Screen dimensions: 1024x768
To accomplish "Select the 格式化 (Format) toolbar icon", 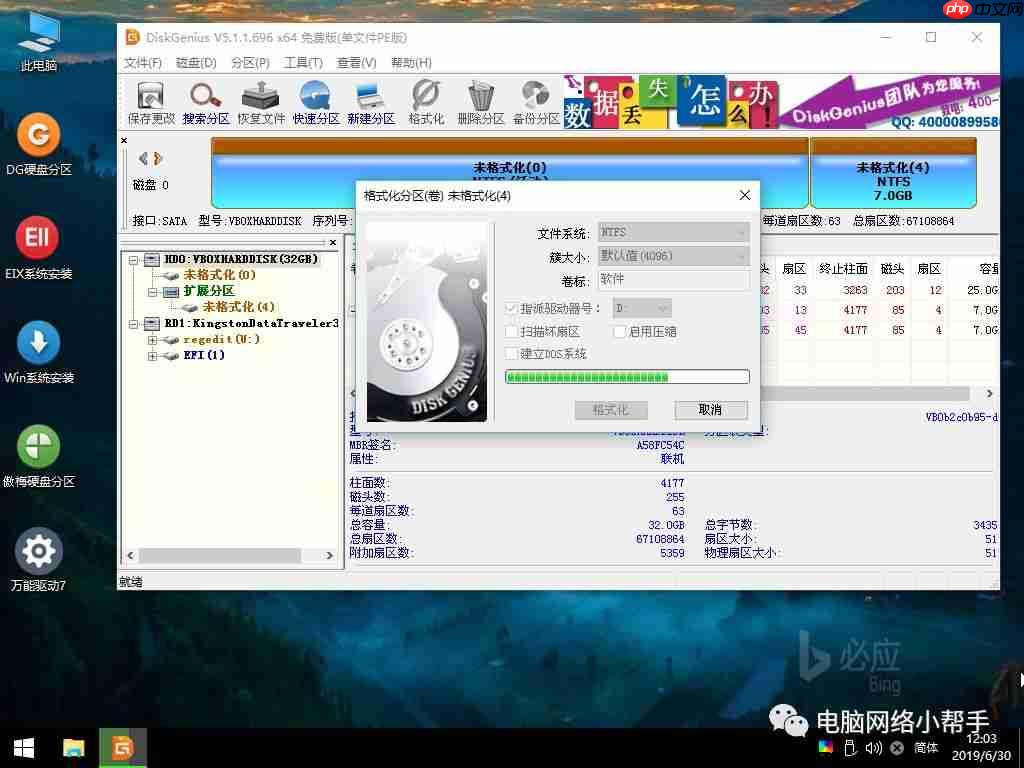I will (x=426, y=100).
